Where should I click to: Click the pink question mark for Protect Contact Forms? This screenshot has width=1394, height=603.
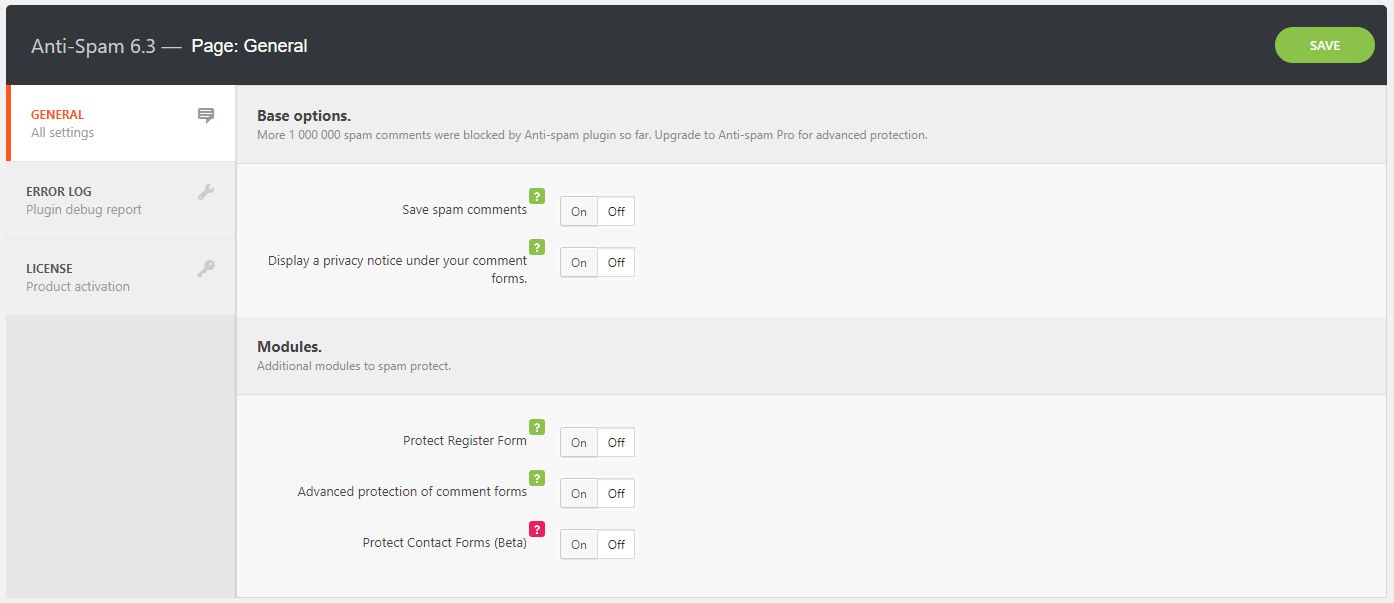pyautogui.click(x=537, y=529)
